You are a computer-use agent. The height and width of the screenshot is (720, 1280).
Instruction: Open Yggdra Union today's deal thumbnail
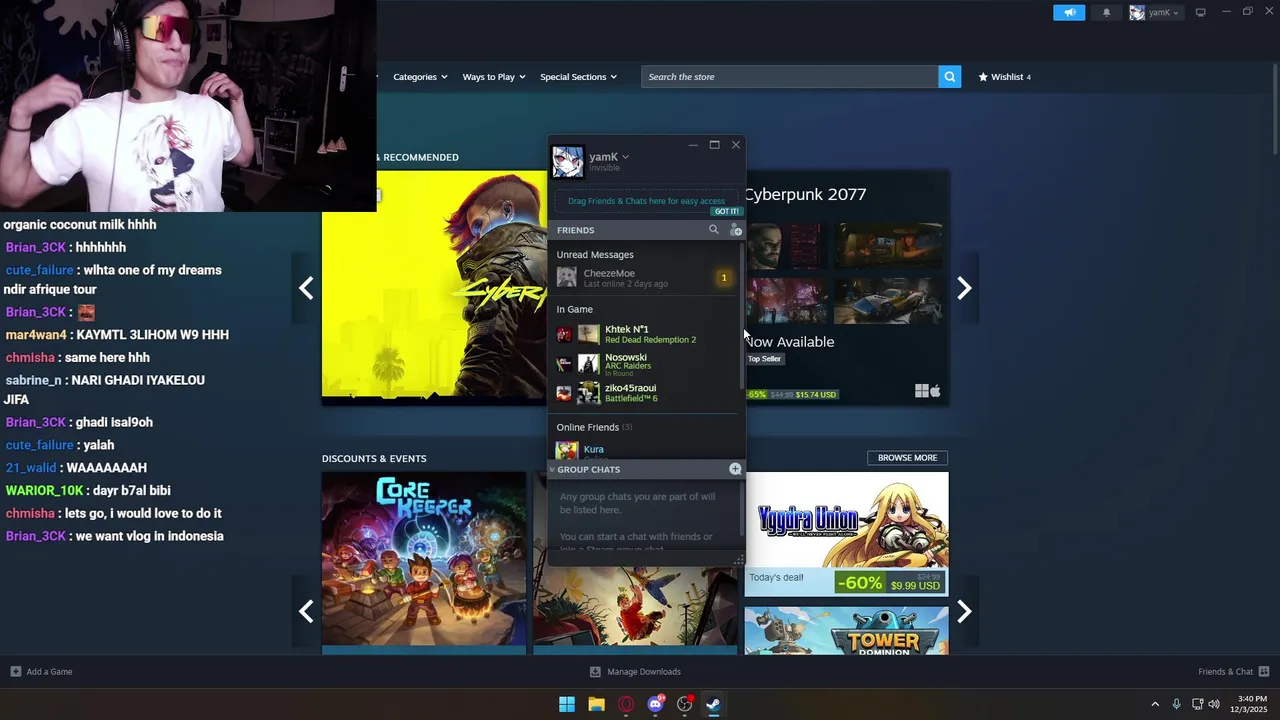846,533
